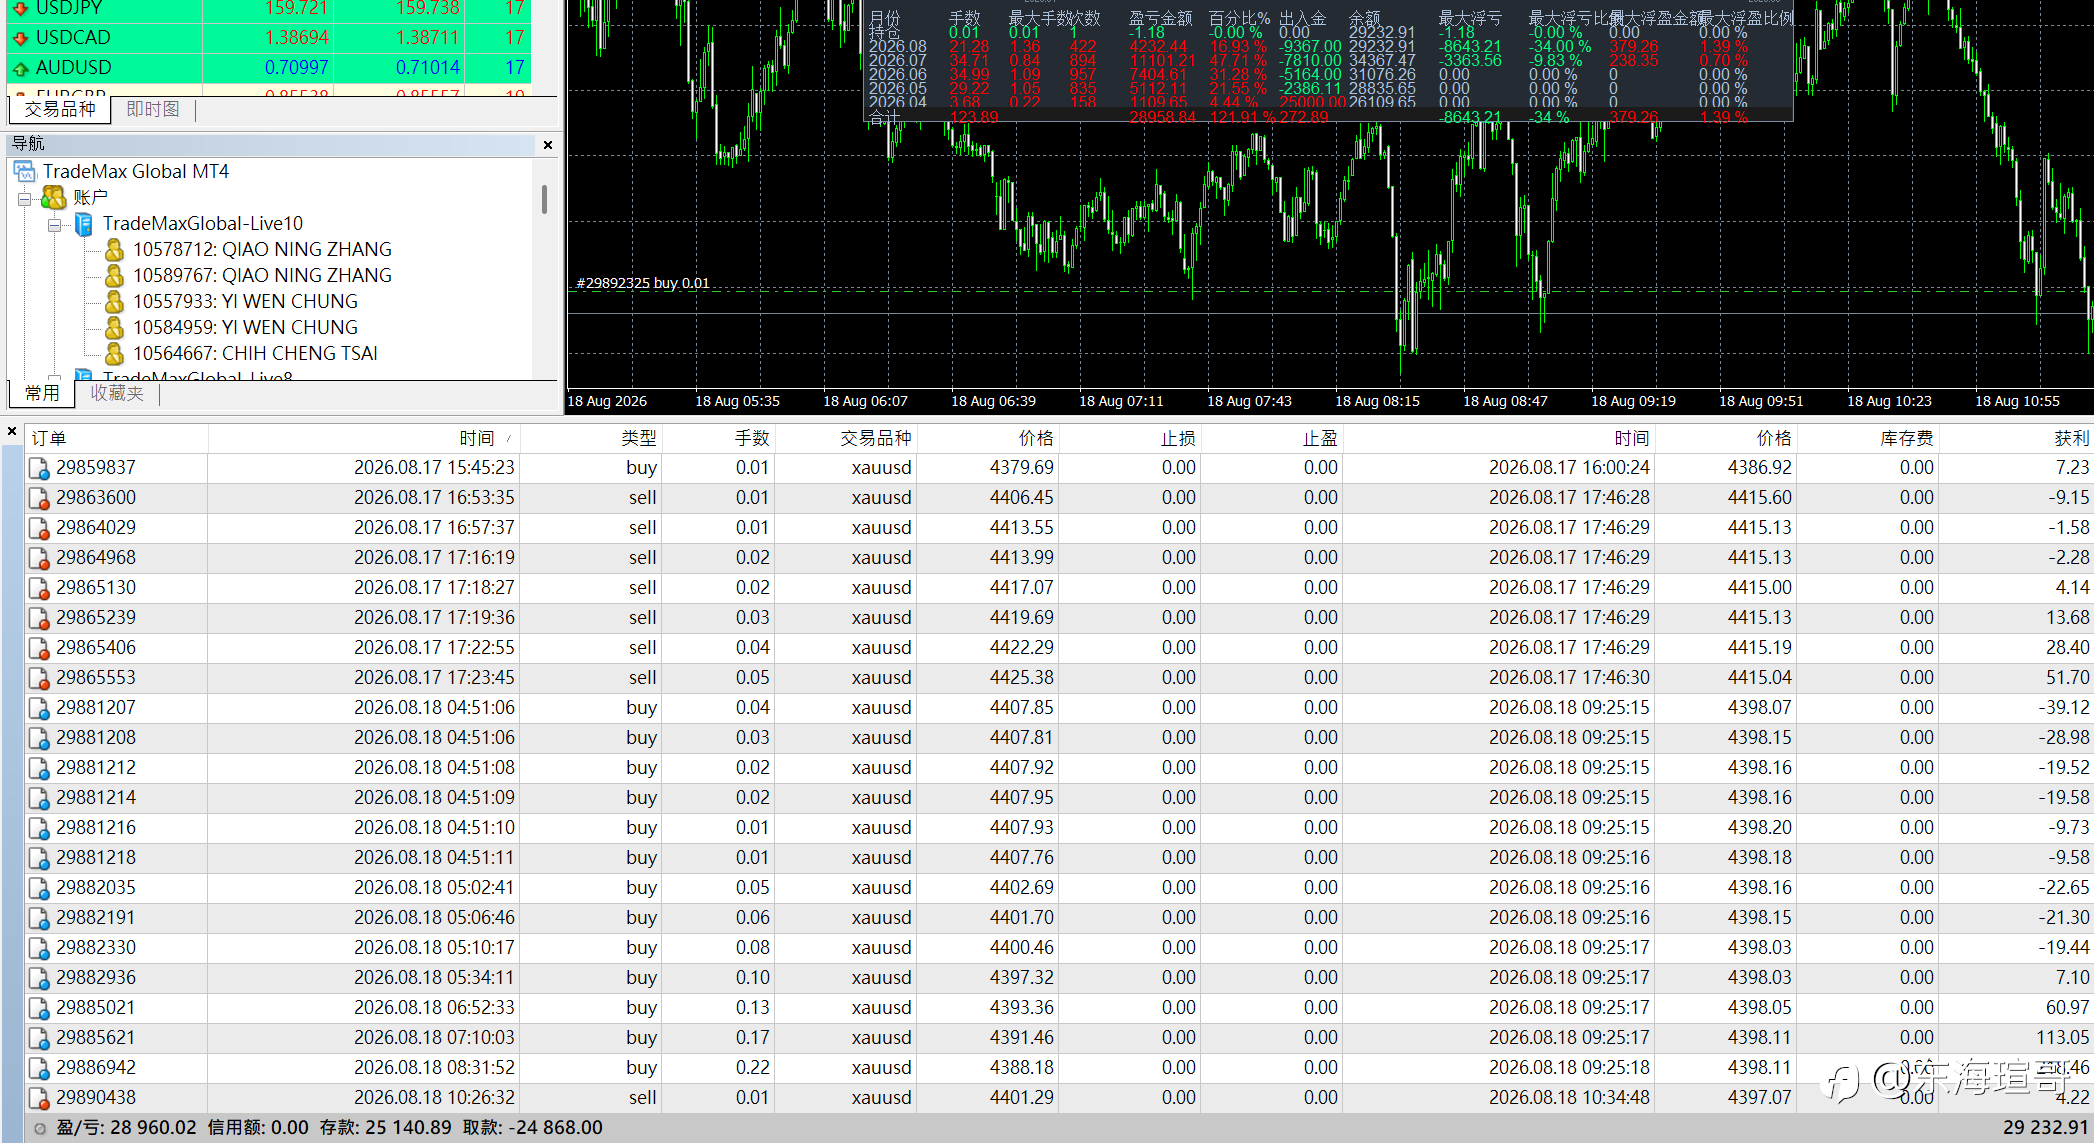The width and height of the screenshot is (2094, 1143).
Task: Switch to the 即时图 tab
Action: click(153, 109)
